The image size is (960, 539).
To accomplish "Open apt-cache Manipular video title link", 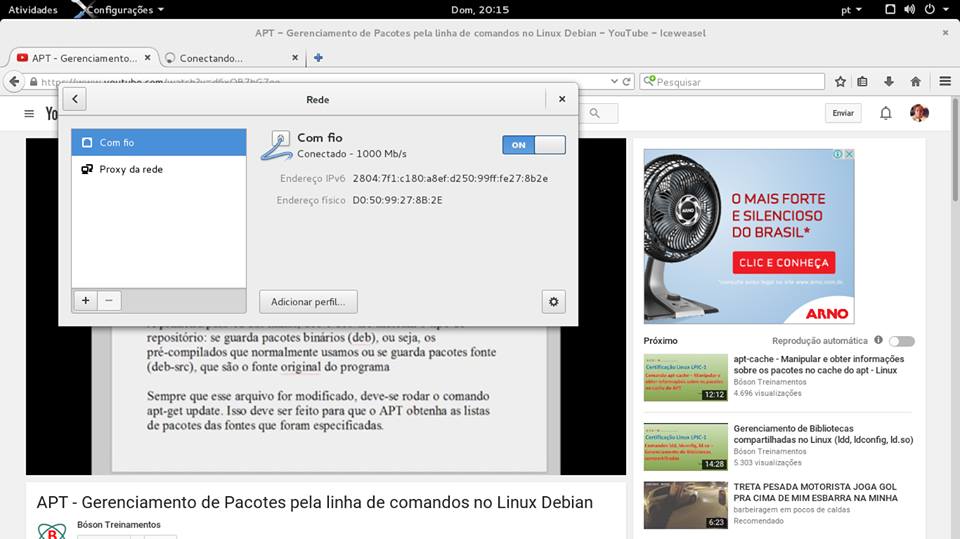I will click(819, 364).
